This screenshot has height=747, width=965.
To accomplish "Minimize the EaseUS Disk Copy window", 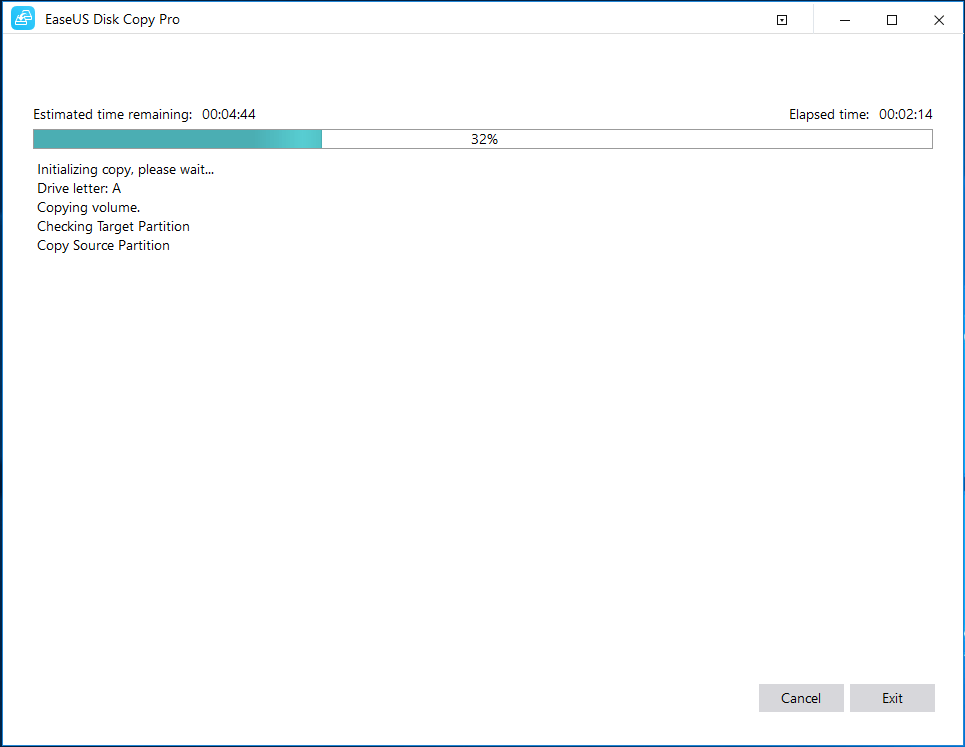I will pyautogui.click(x=845, y=20).
